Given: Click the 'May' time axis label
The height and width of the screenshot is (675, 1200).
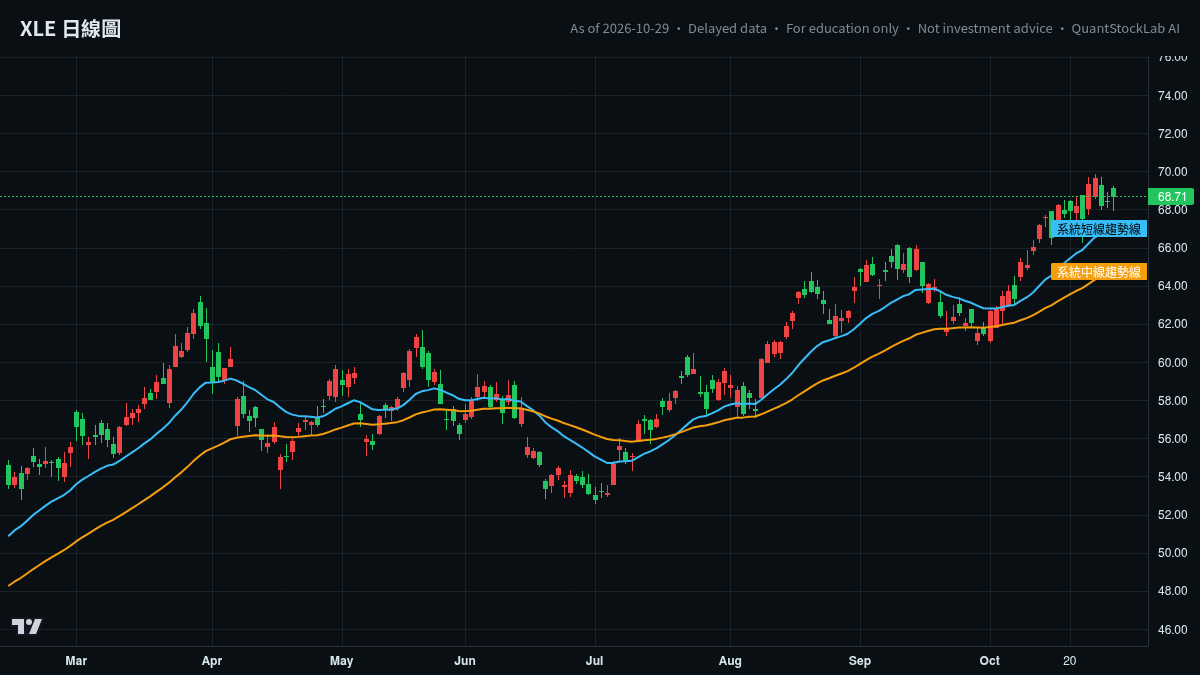Looking at the screenshot, I should click(342, 661).
